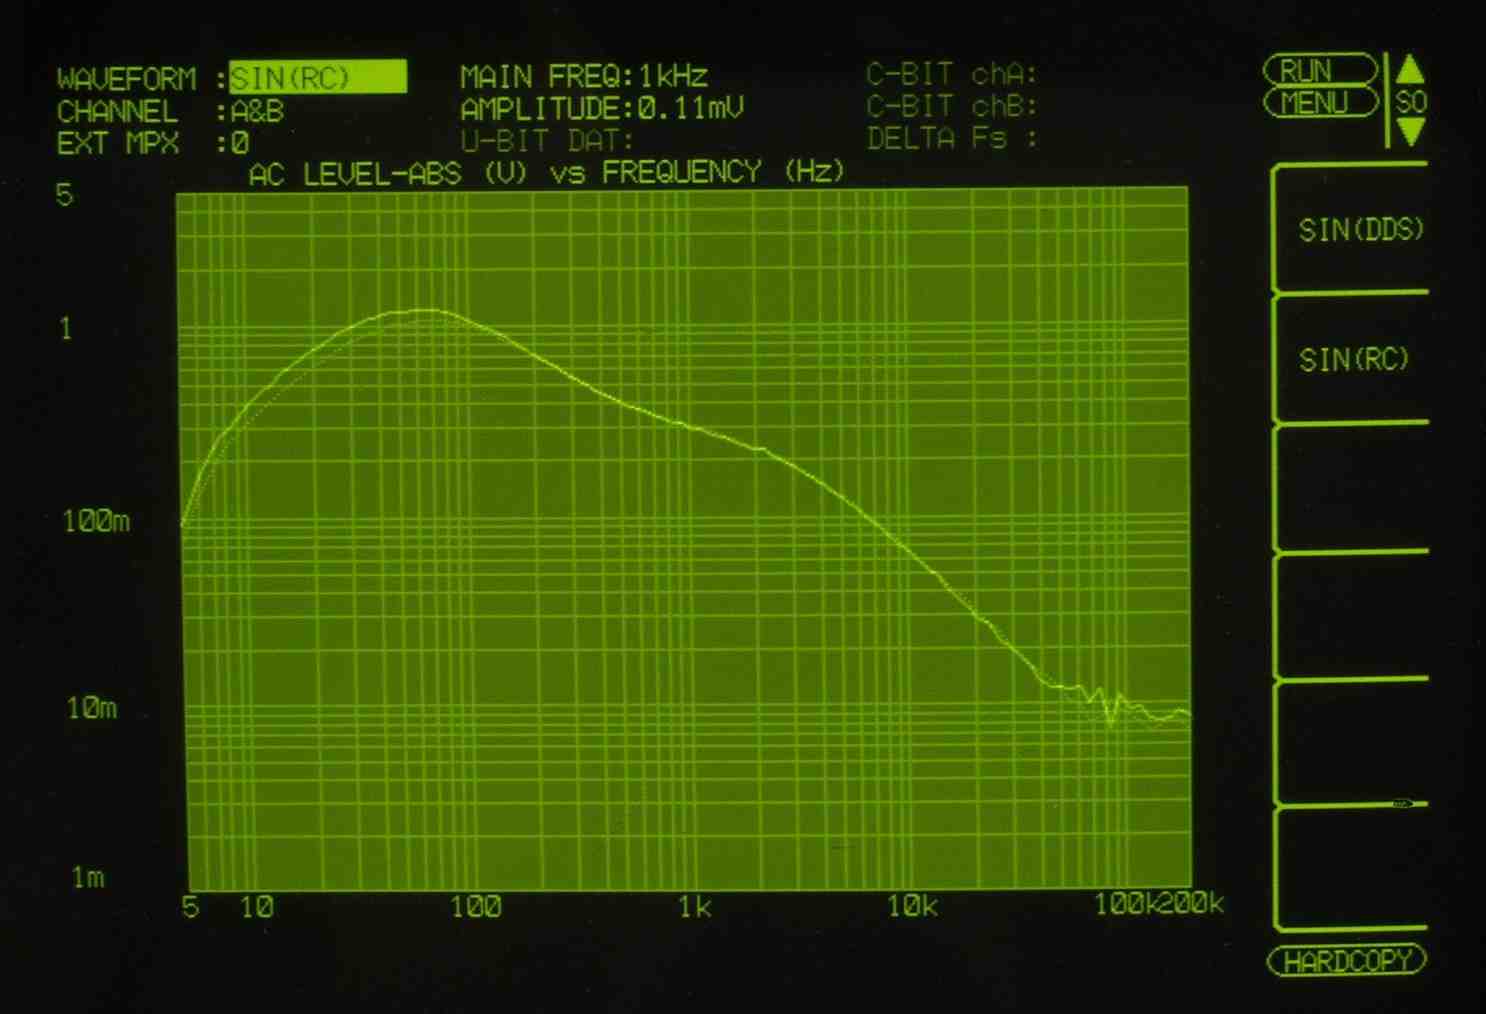Click the SO label between the arrows
This screenshot has height=1014, width=1486.
pos(1411,102)
